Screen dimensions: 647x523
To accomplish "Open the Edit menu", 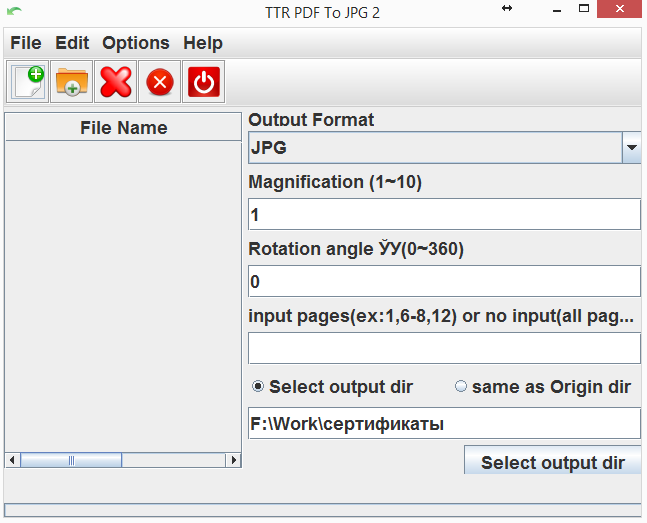I will 72,43.
